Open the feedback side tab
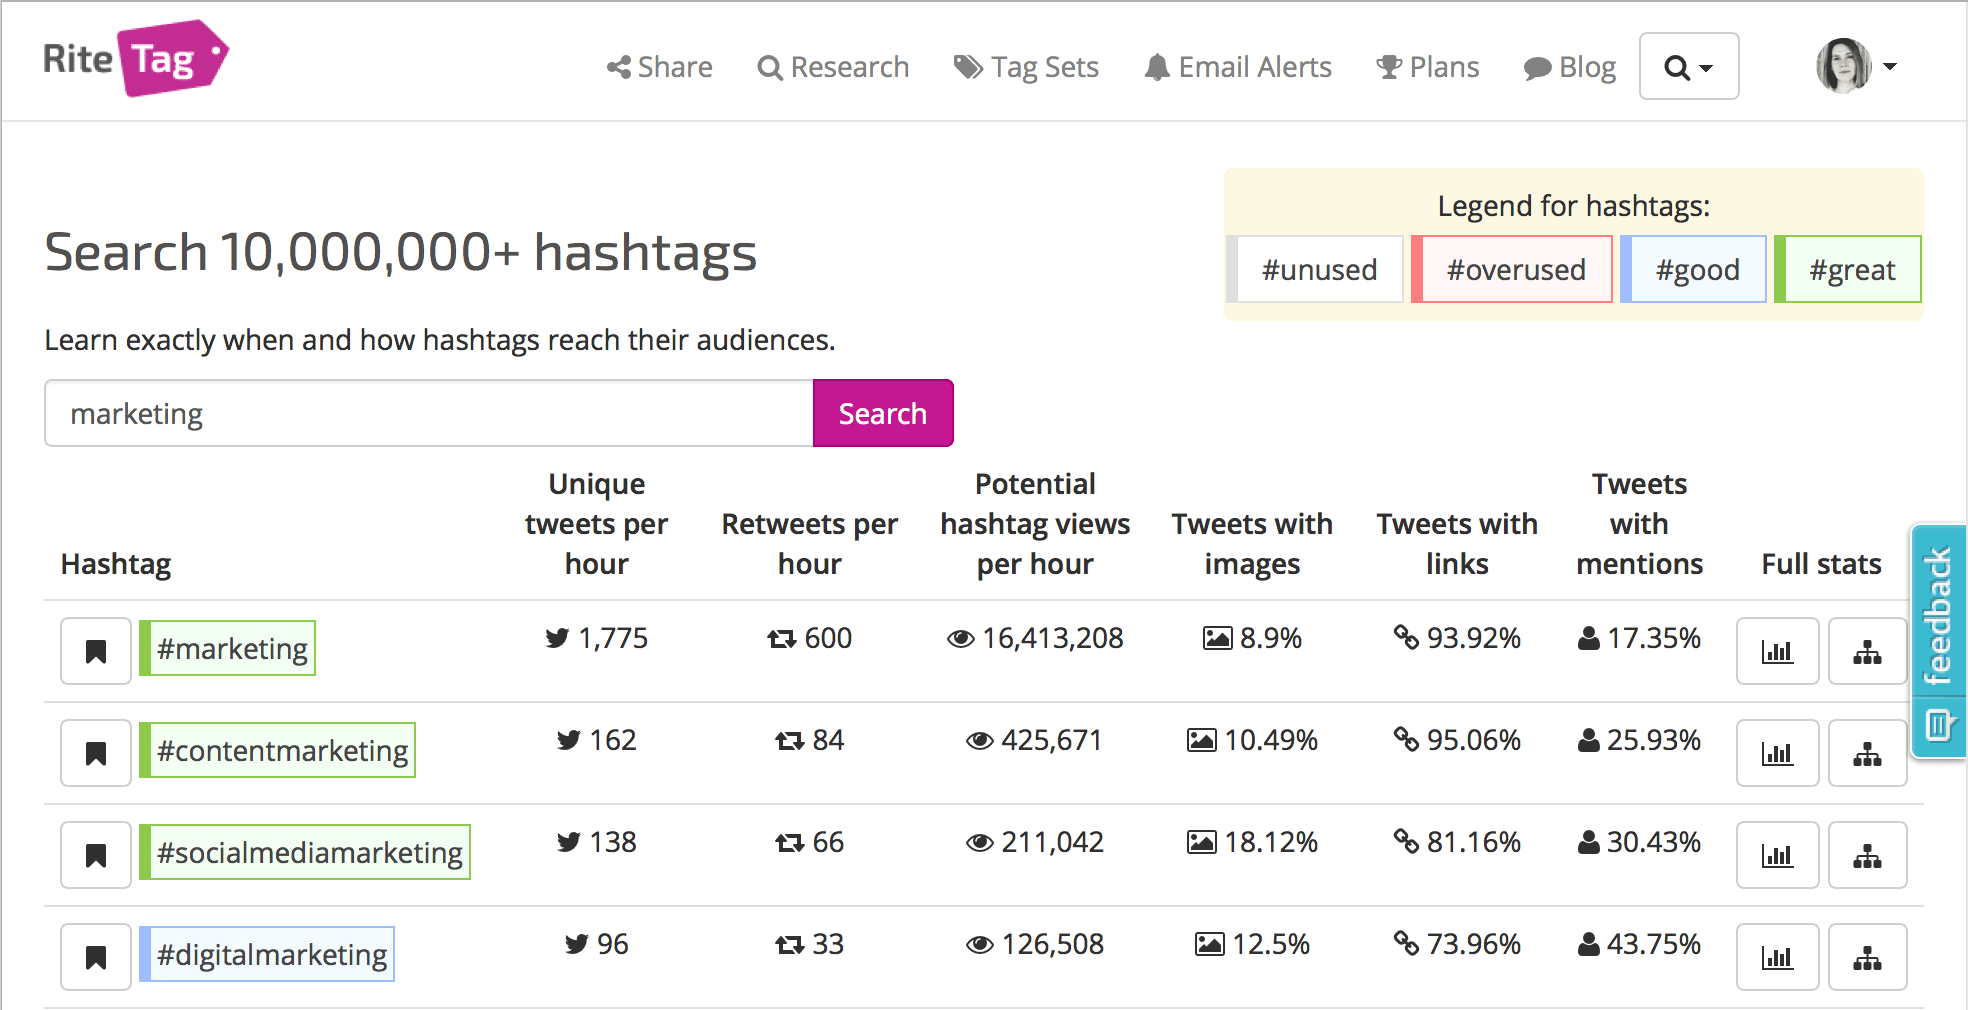1968x1010 pixels. point(1939,642)
